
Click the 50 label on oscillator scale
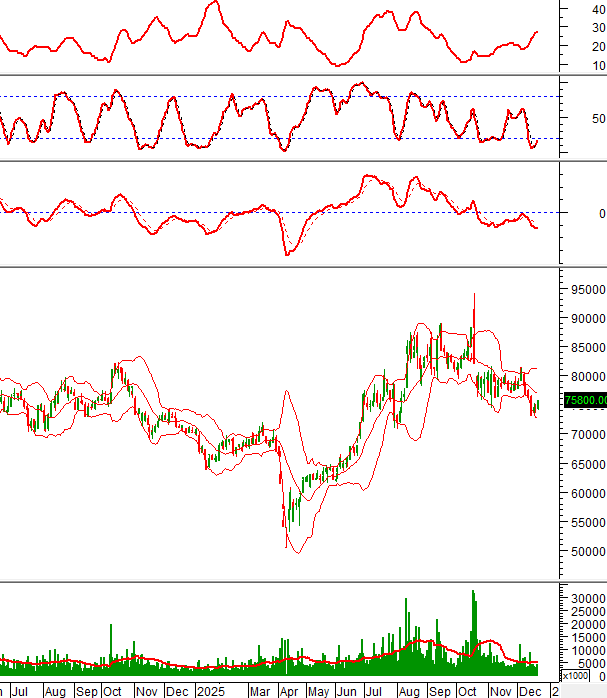tap(598, 117)
